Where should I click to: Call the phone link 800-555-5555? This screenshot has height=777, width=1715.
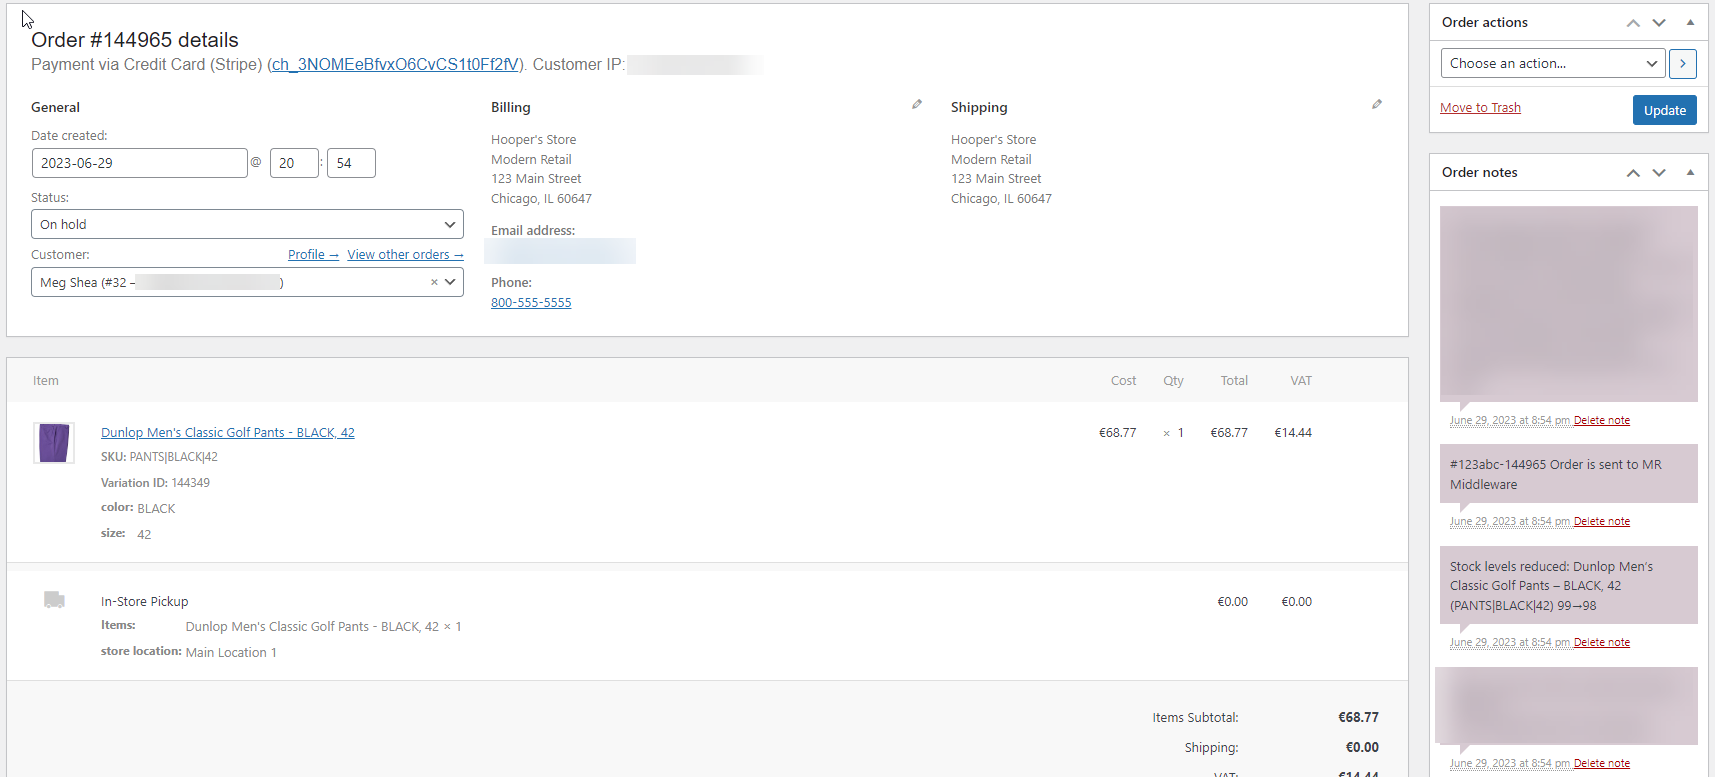[x=531, y=303]
